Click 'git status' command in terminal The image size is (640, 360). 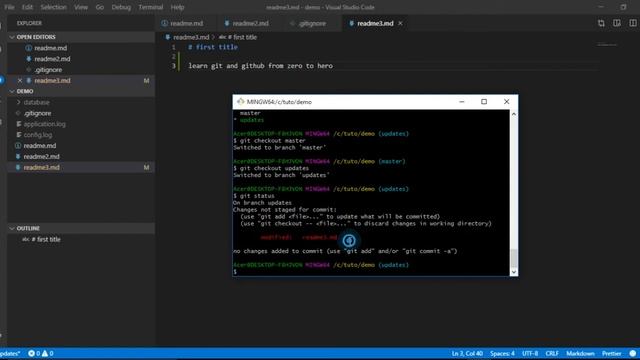[257, 196]
